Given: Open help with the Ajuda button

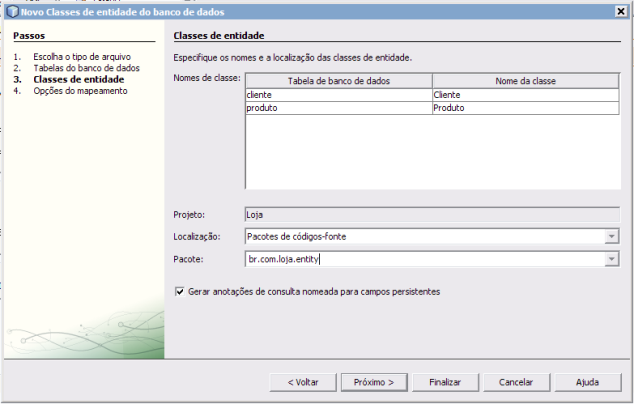Looking at the screenshot, I should (x=587, y=382).
